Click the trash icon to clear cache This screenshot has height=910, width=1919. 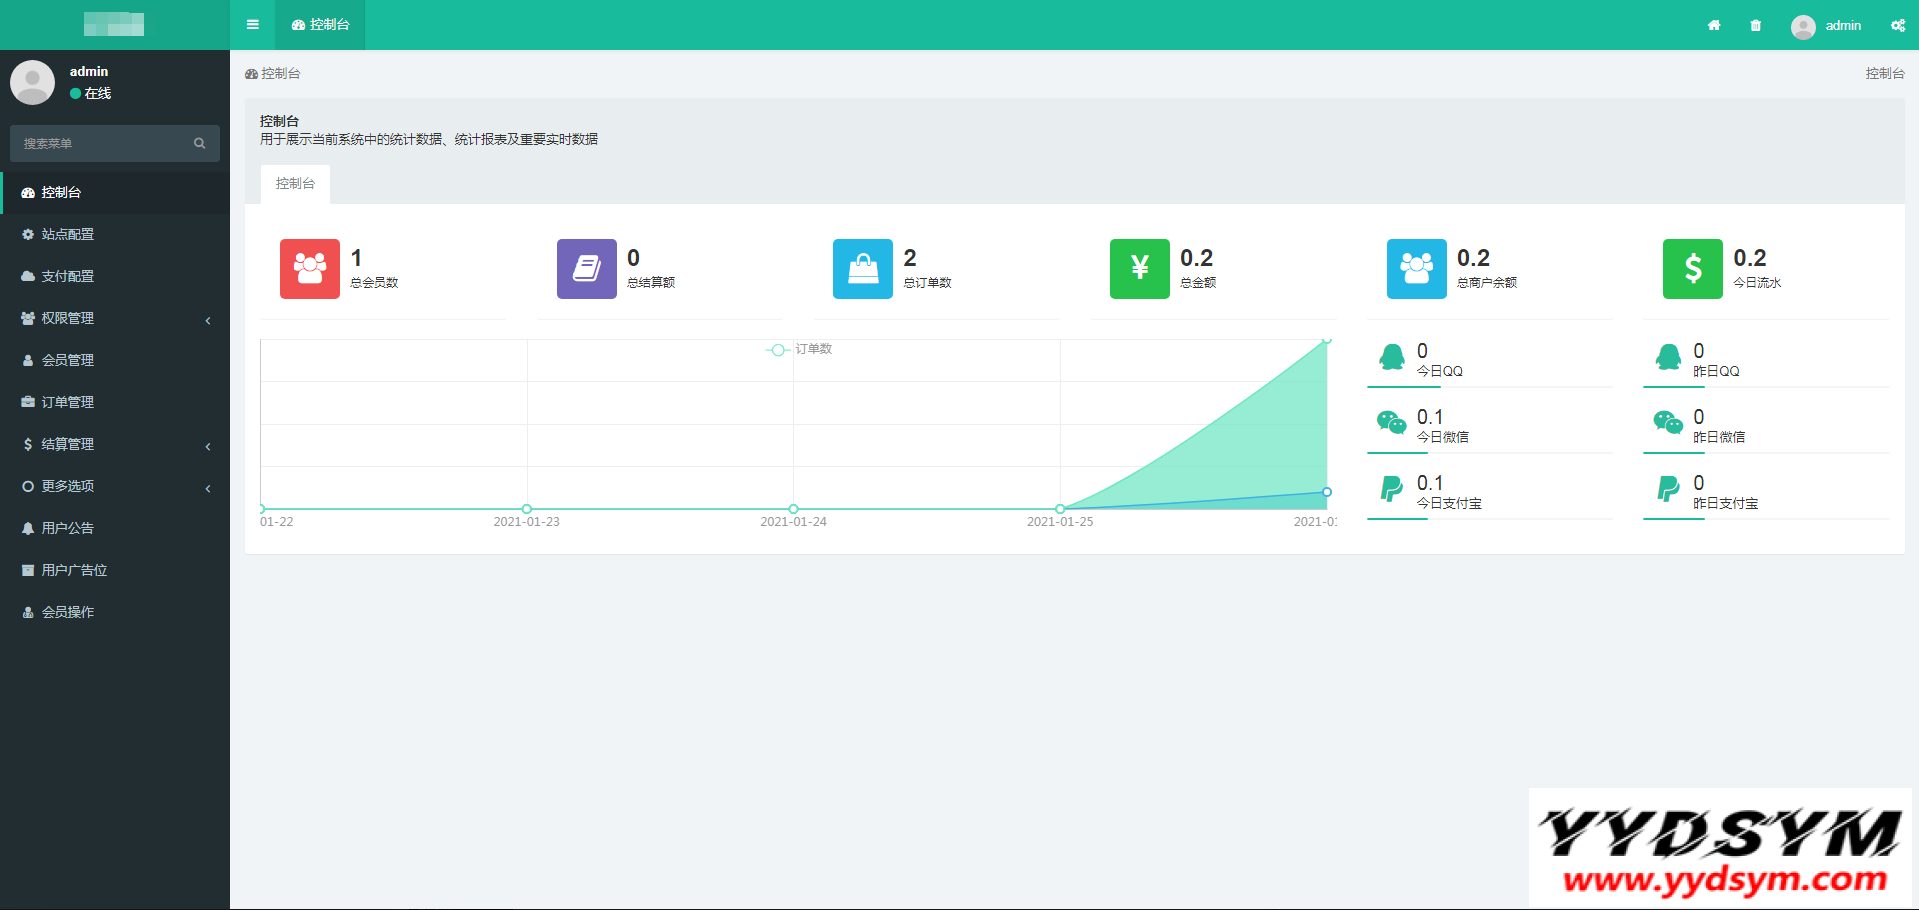[x=1755, y=25]
